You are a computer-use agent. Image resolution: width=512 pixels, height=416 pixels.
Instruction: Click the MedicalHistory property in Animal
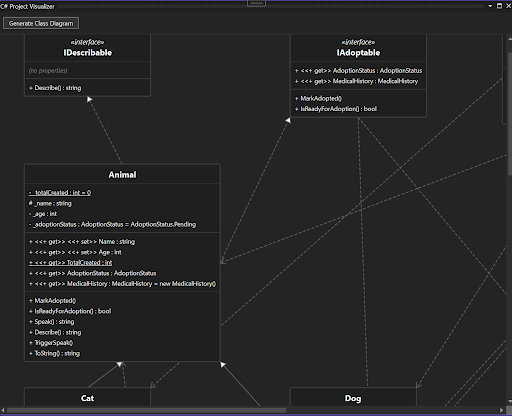pos(122,284)
